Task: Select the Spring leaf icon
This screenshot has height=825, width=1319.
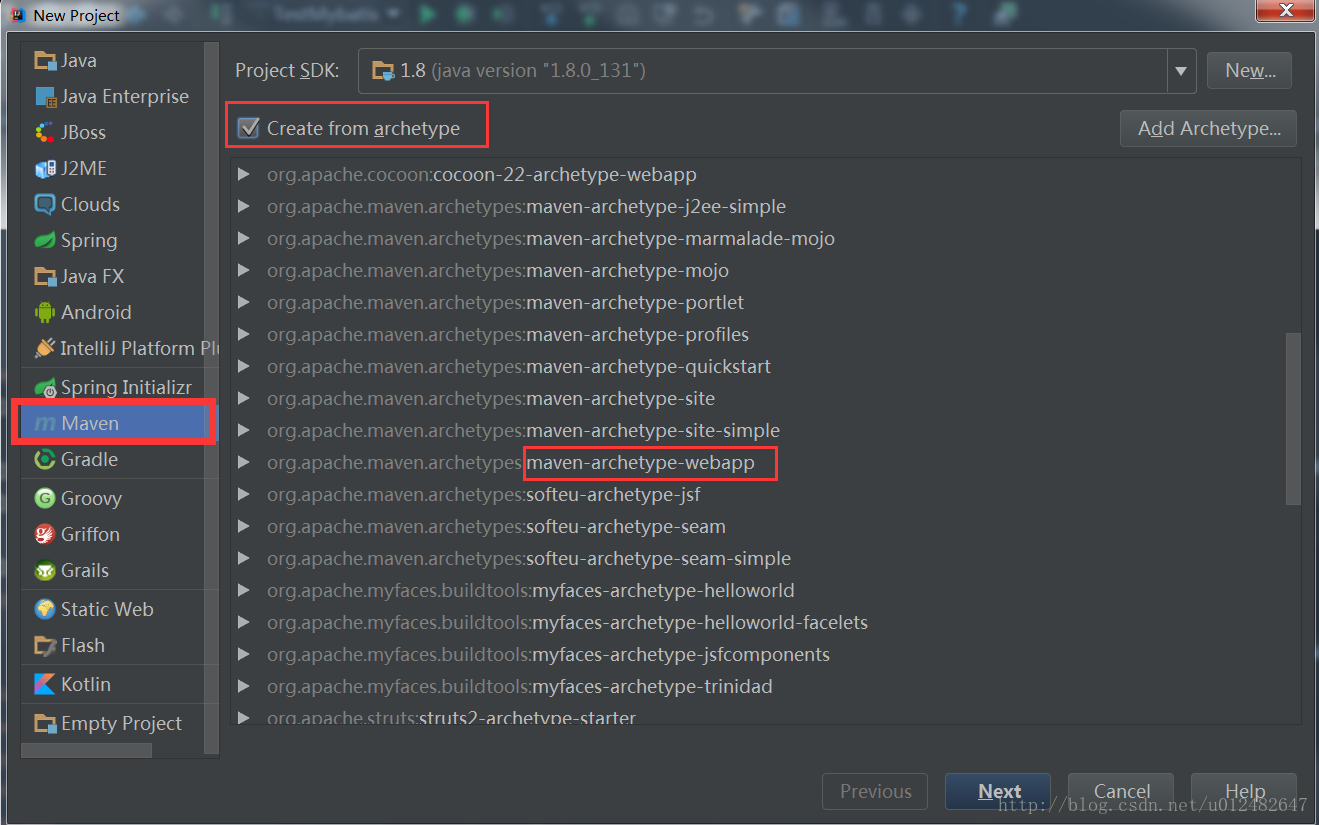Action: click(x=45, y=241)
